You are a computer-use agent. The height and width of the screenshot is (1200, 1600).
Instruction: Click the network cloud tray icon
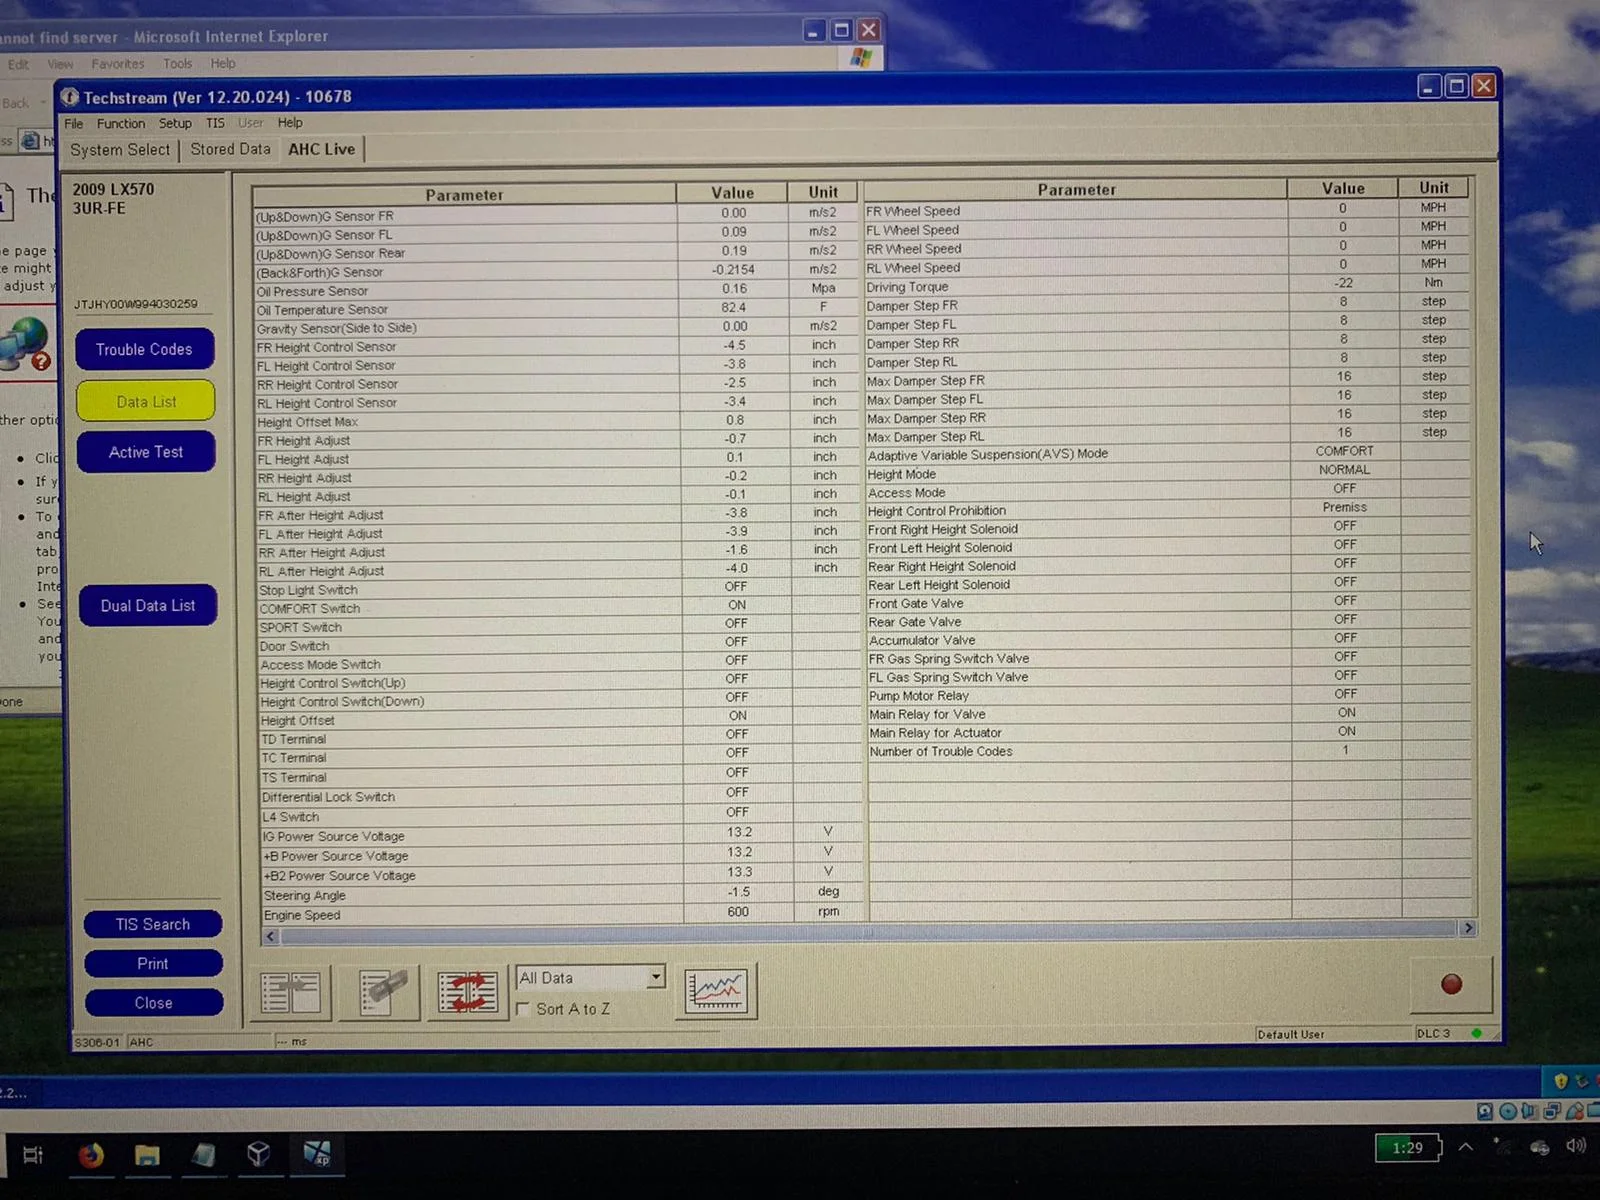click(1539, 1147)
